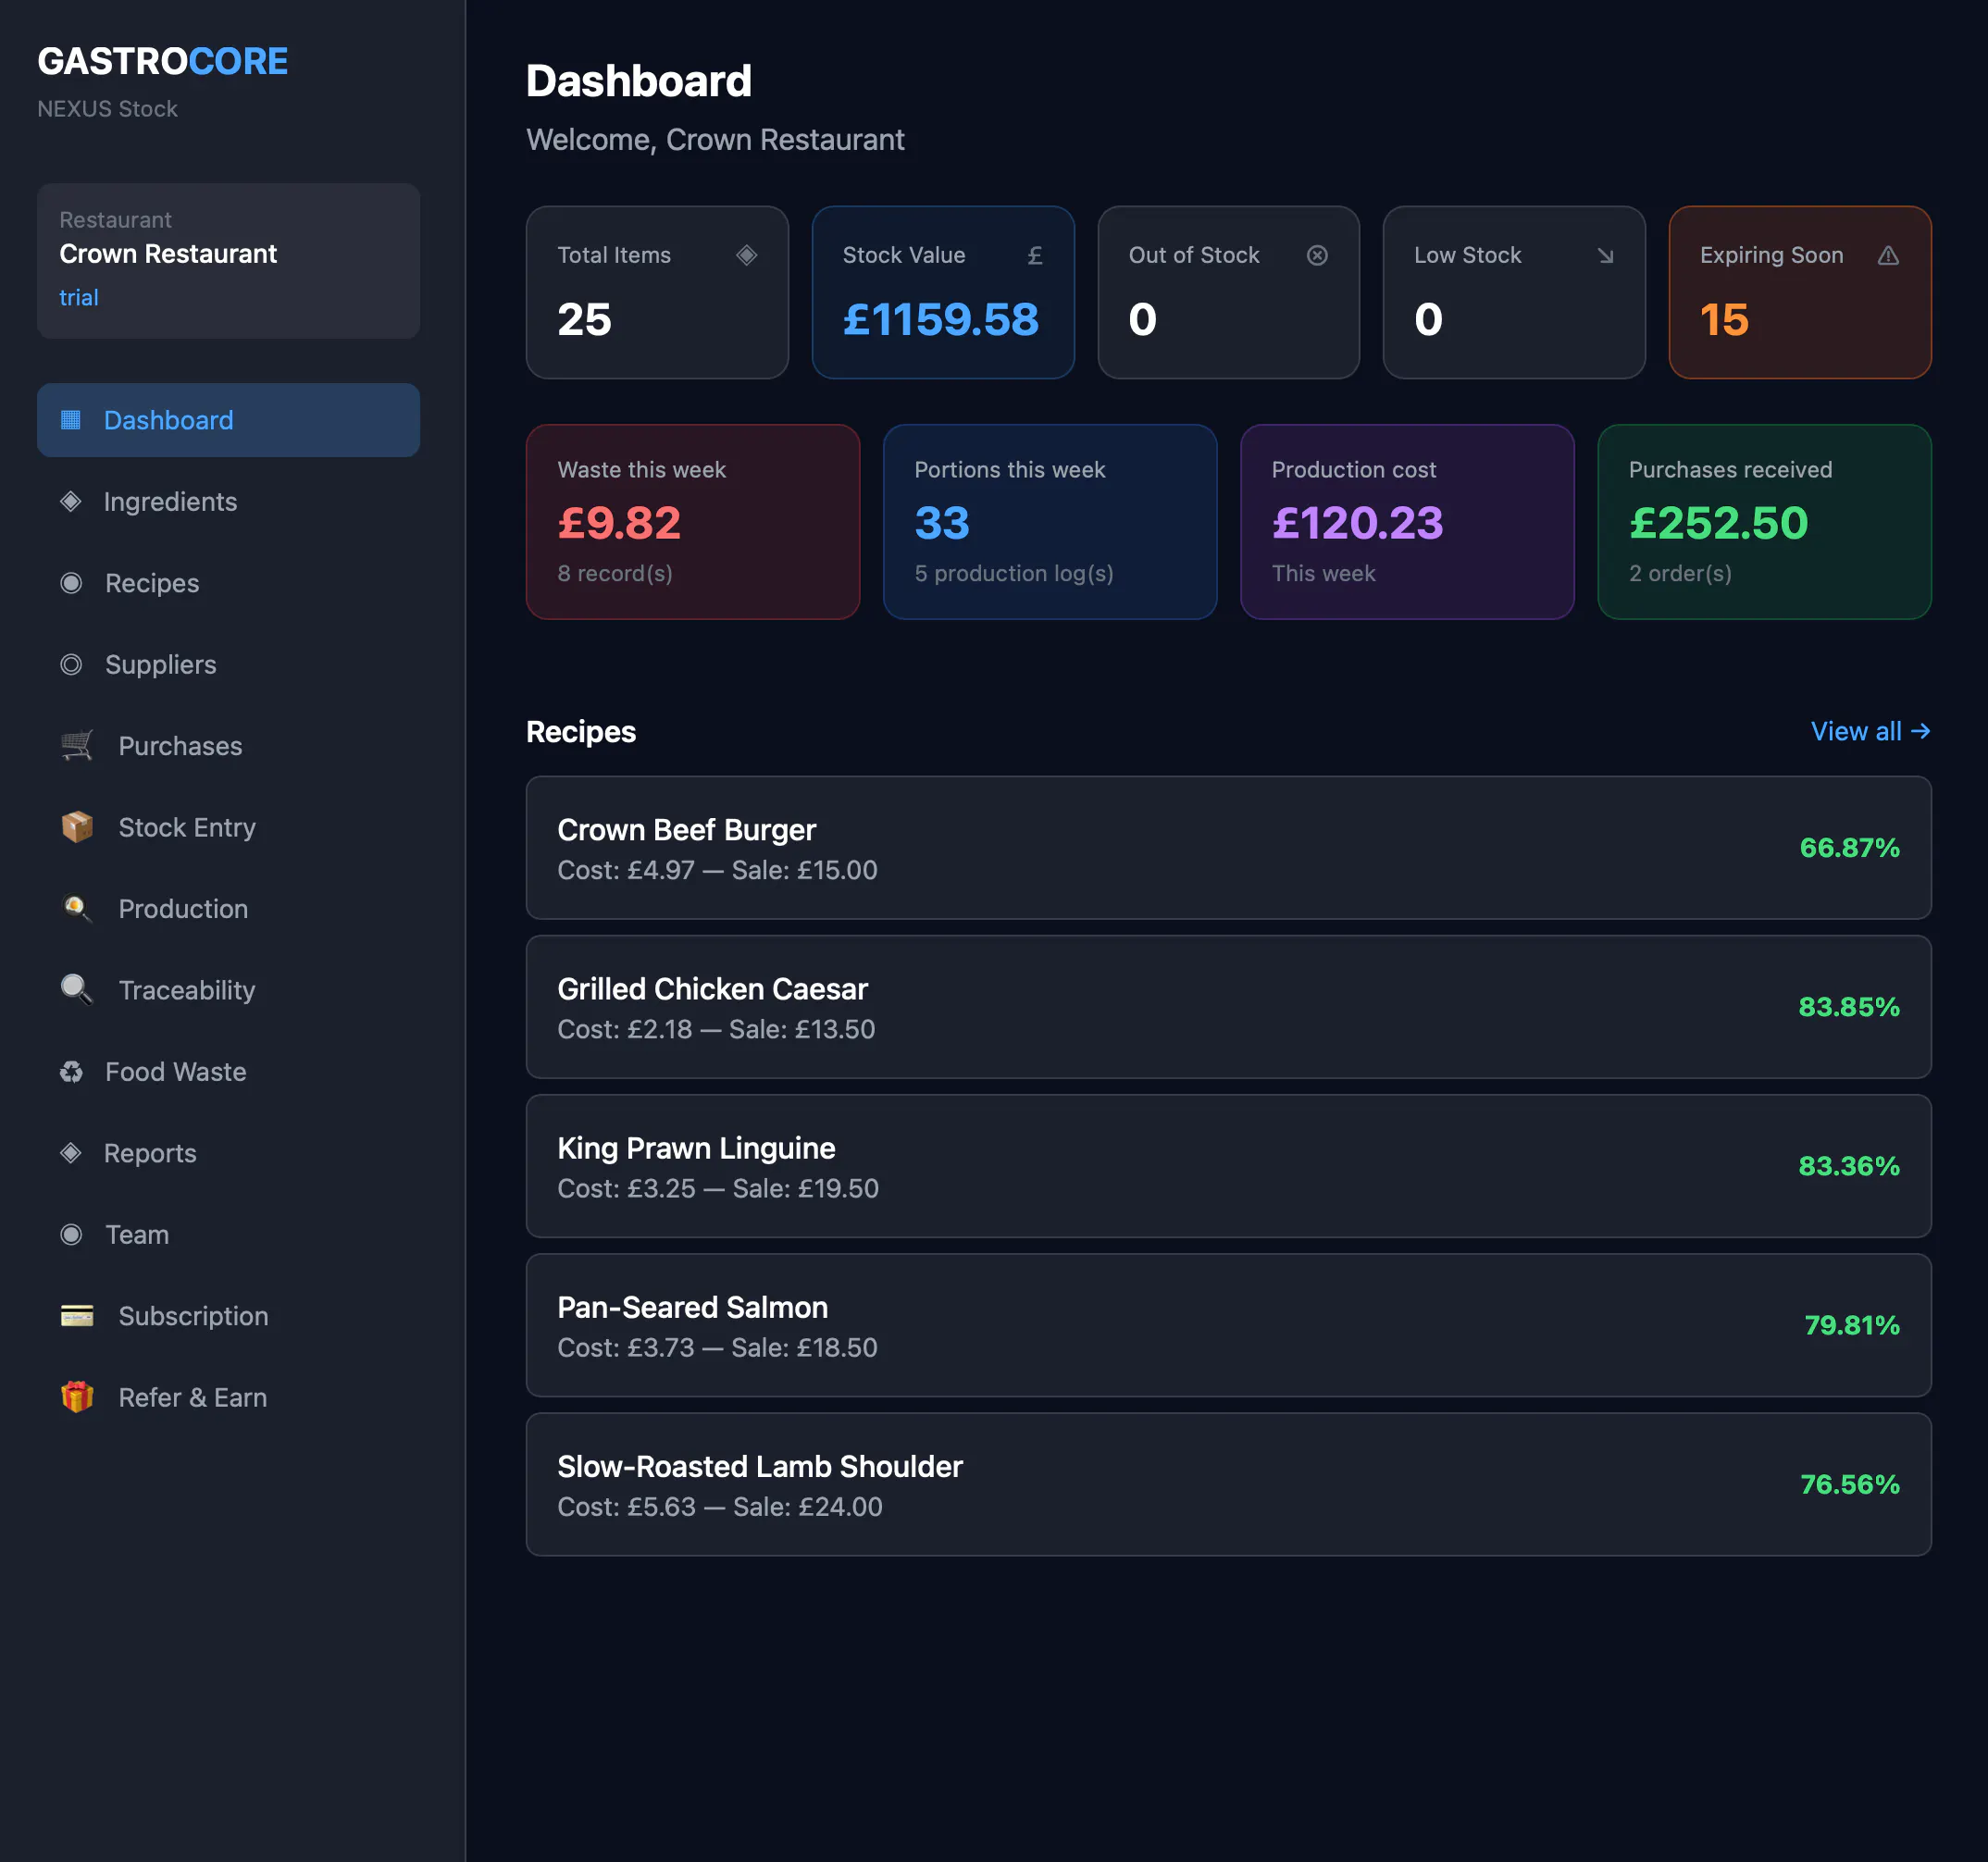Click the diamond icon on Total Items card
This screenshot has width=1988, height=1862.
747,255
